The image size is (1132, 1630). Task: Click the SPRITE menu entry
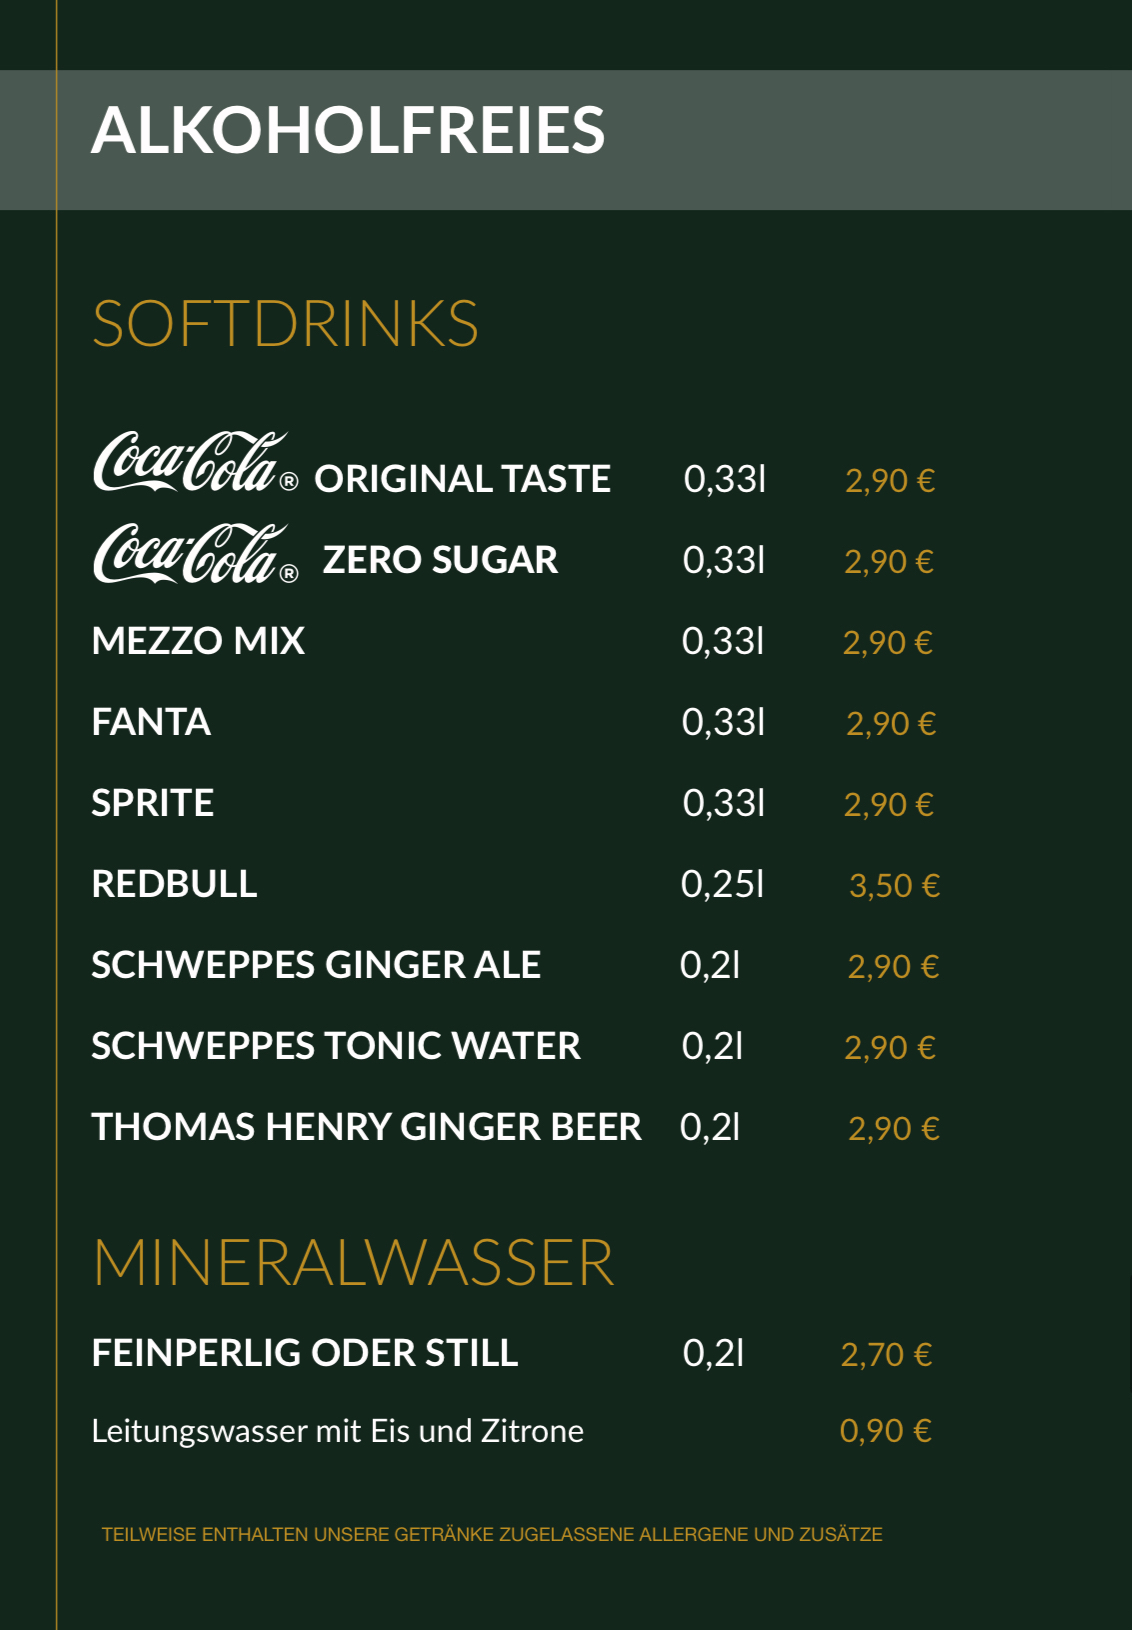pyautogui.click(x=152, y=803)
